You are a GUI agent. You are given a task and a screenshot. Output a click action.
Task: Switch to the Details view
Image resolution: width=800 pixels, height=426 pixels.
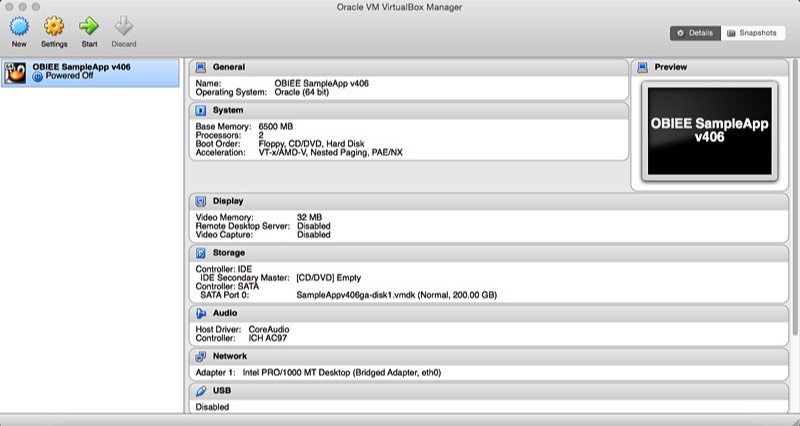695,33
